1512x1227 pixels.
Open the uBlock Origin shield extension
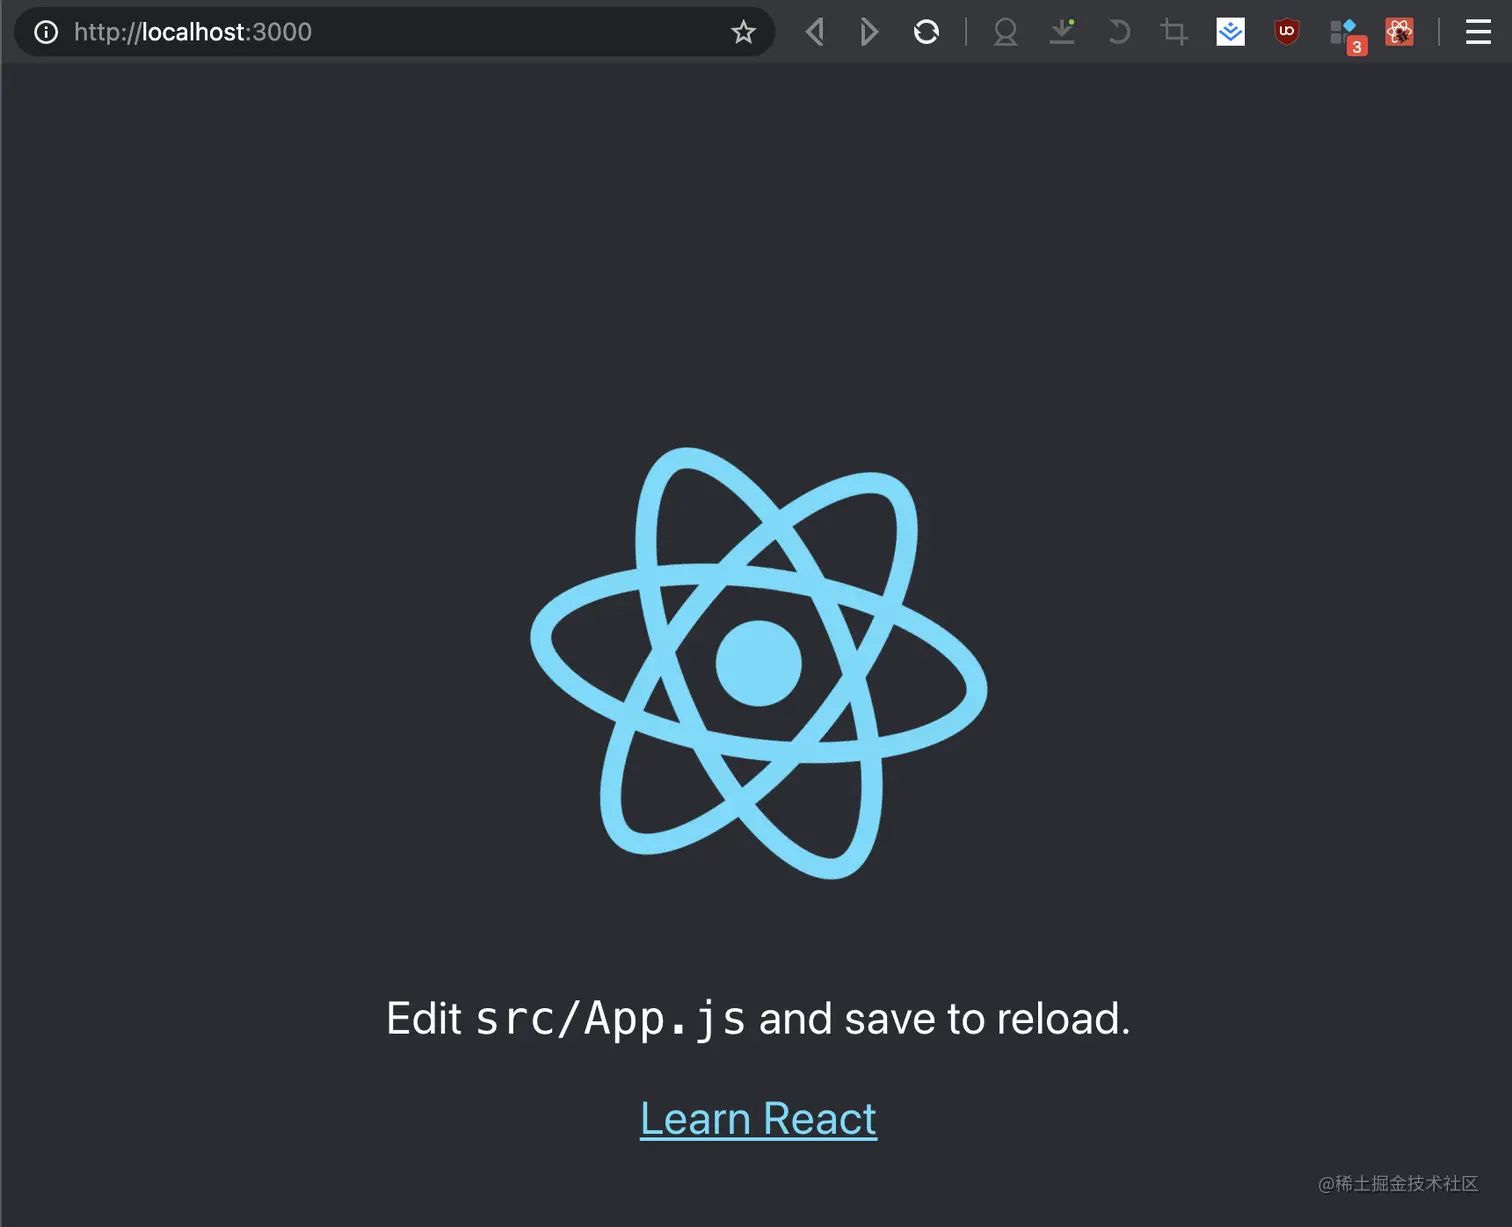pyautogui.click(x=1287, y=32)
